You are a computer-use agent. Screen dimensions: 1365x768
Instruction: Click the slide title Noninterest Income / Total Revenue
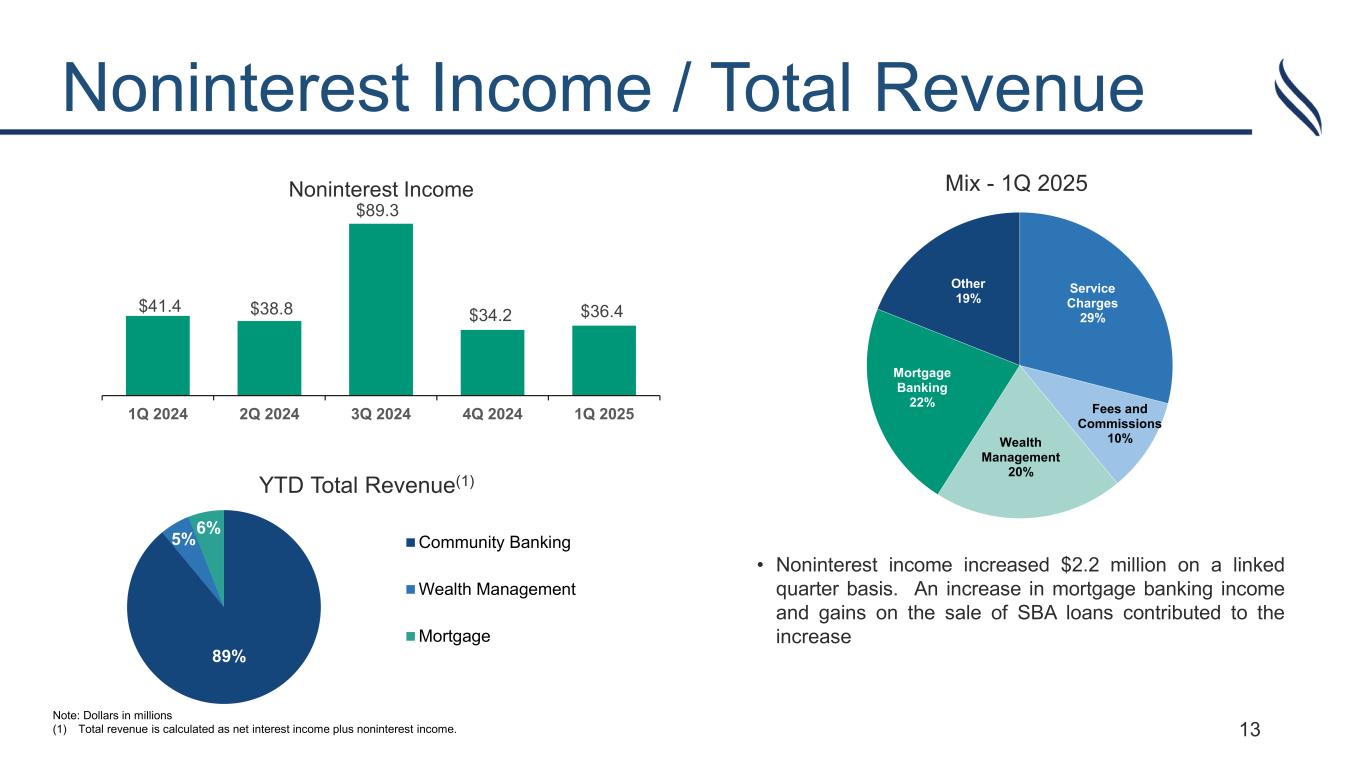point(602,87)
